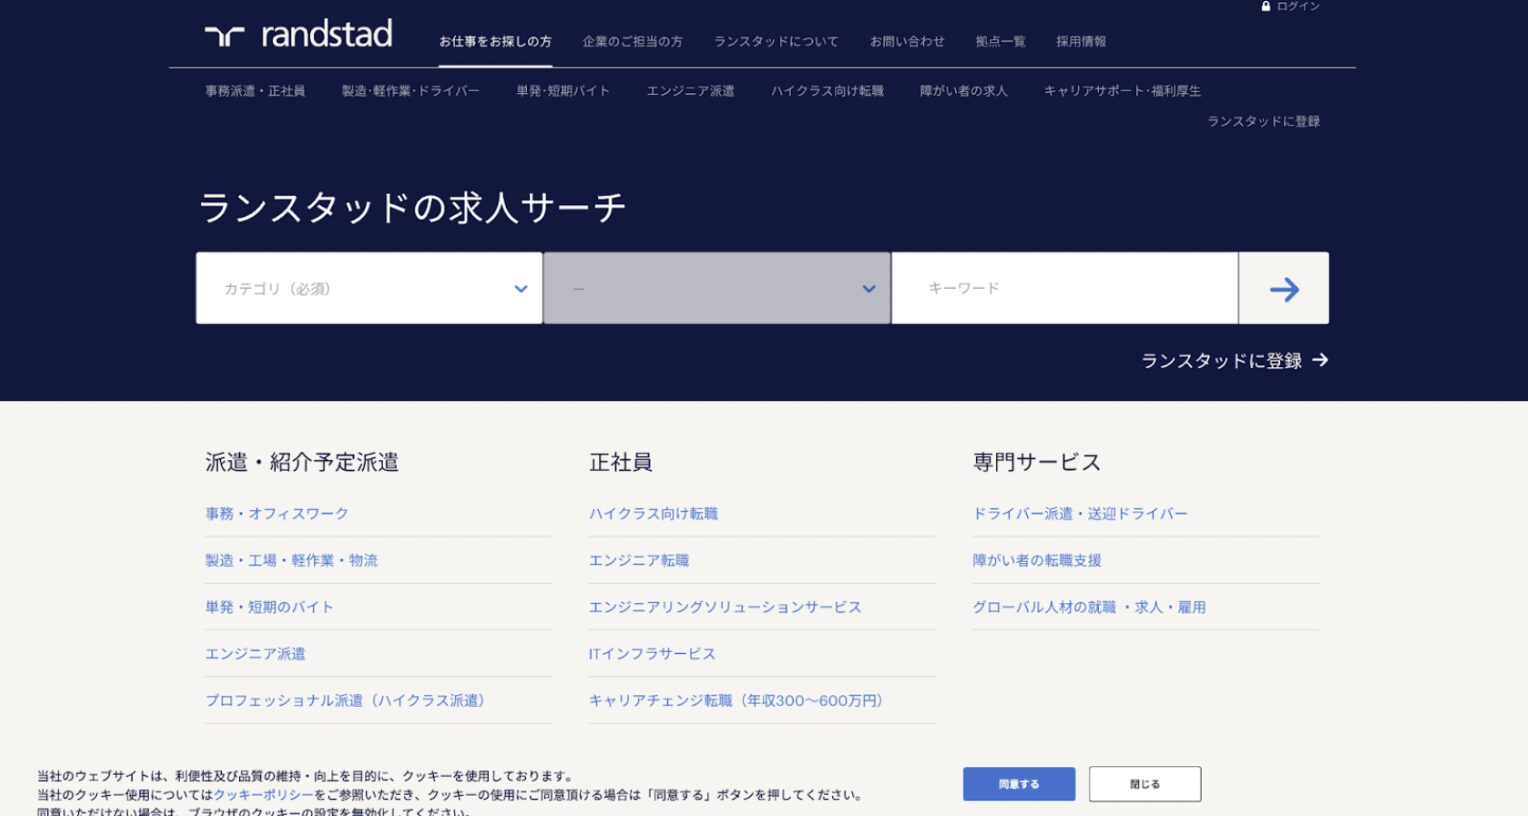The height and width of the screenshot is (816, 1528).
Task: Open お問い合わせ menu item
Action: [x=907, y=42]
